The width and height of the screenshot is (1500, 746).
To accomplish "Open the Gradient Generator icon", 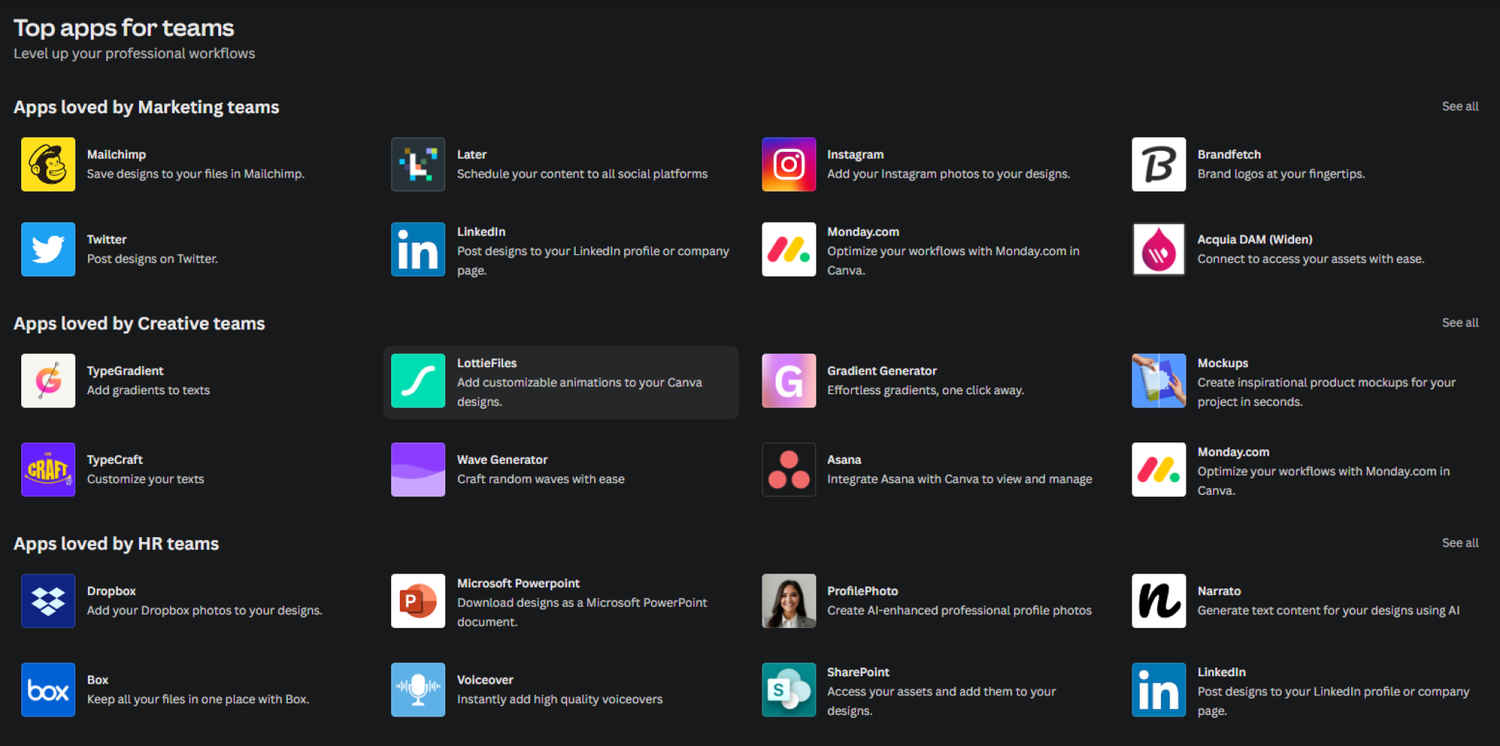I will pos(788,381).
